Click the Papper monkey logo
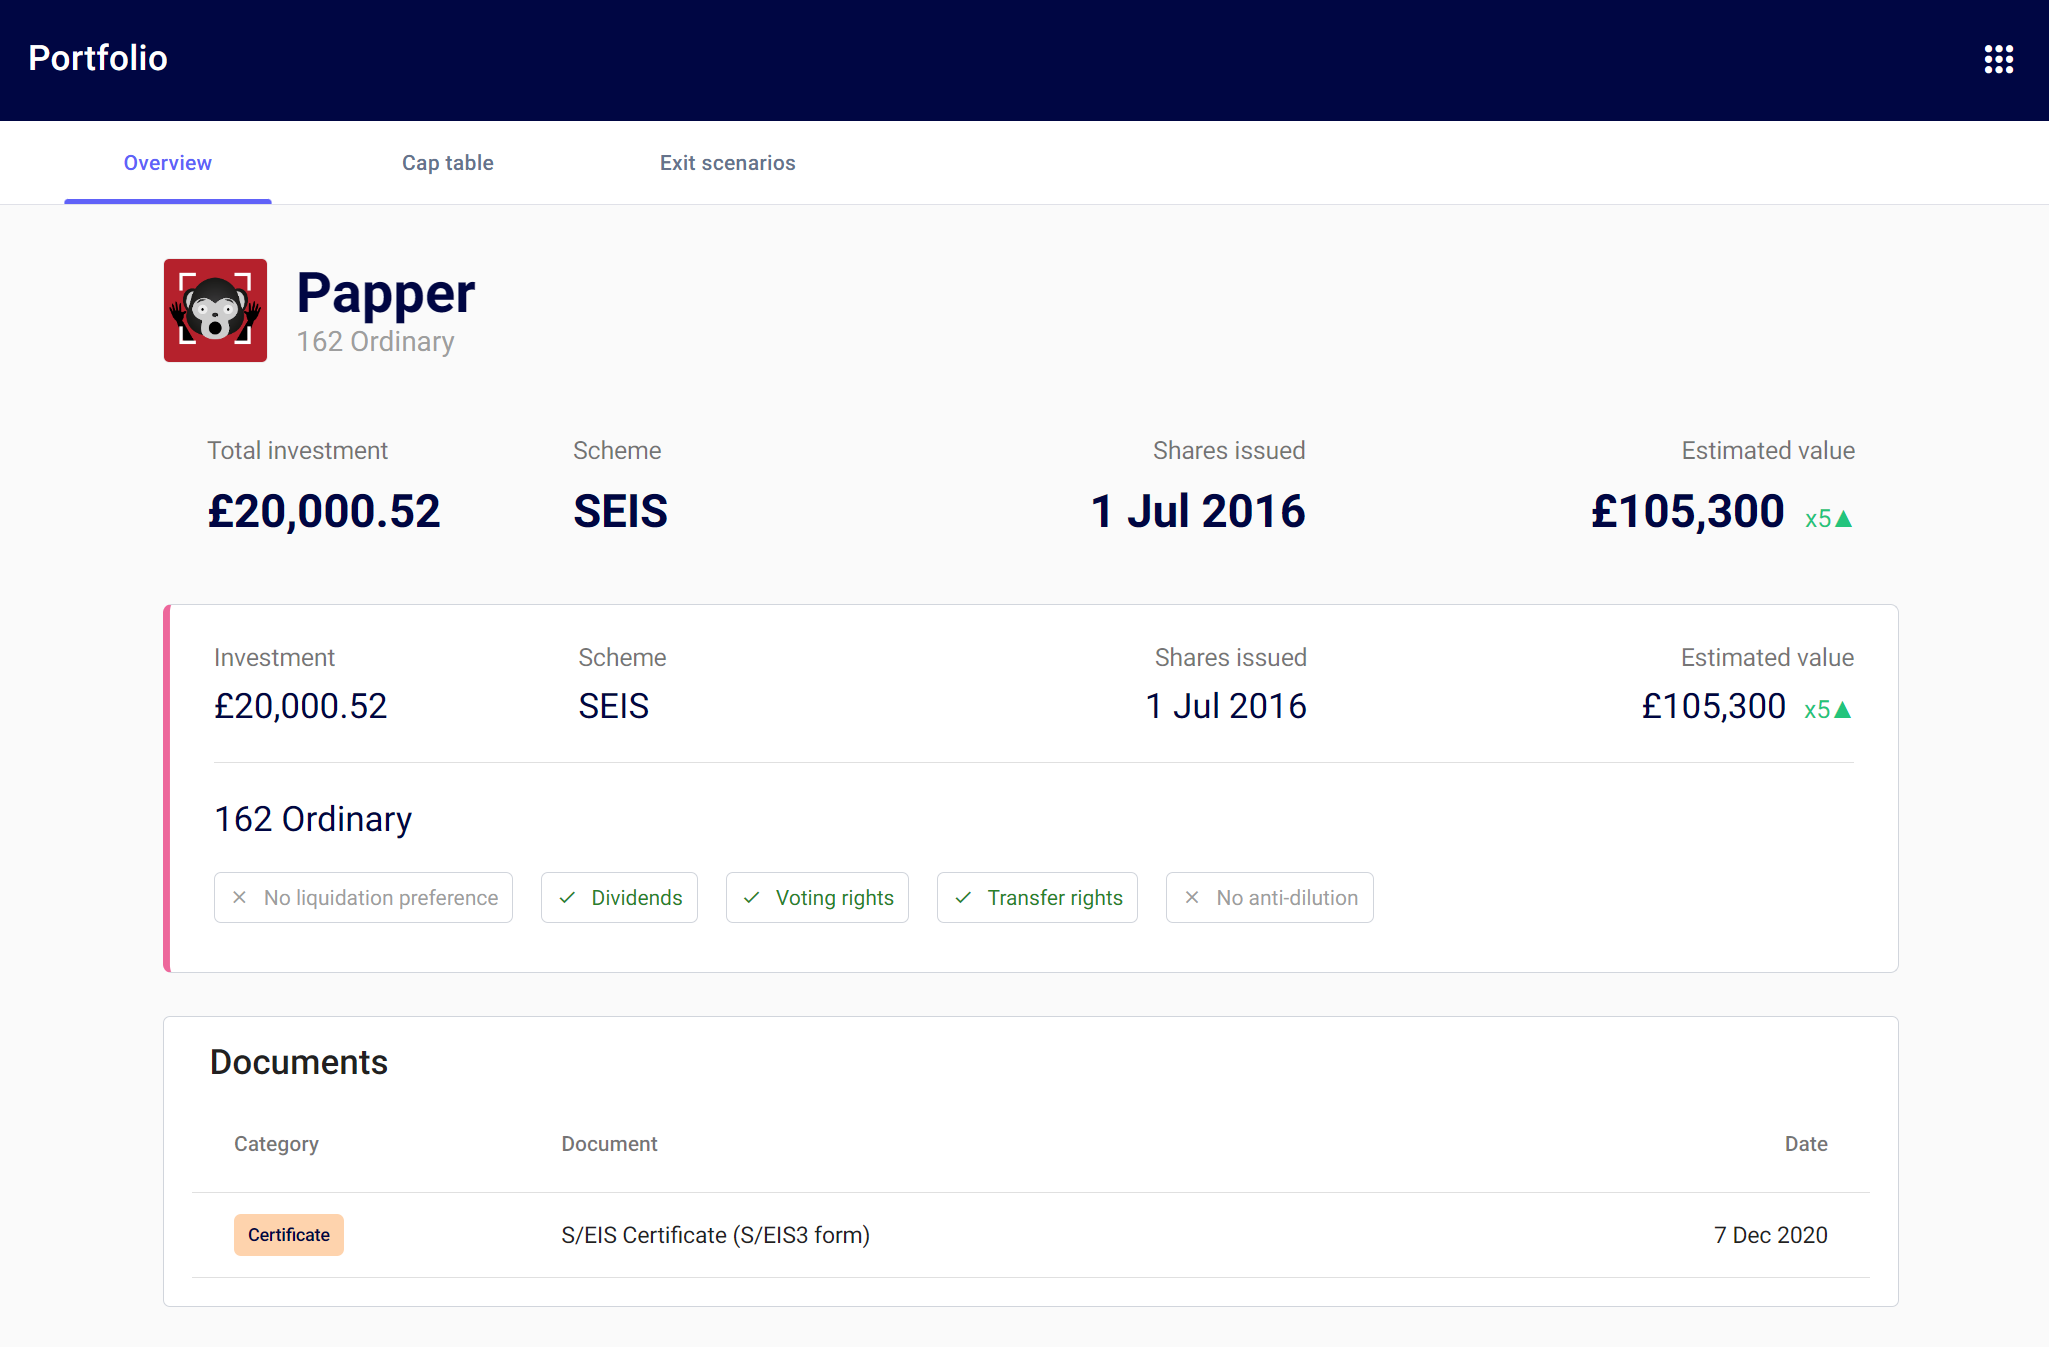The width and height of the screenshot is (2049, 1347). click(215, 310)
